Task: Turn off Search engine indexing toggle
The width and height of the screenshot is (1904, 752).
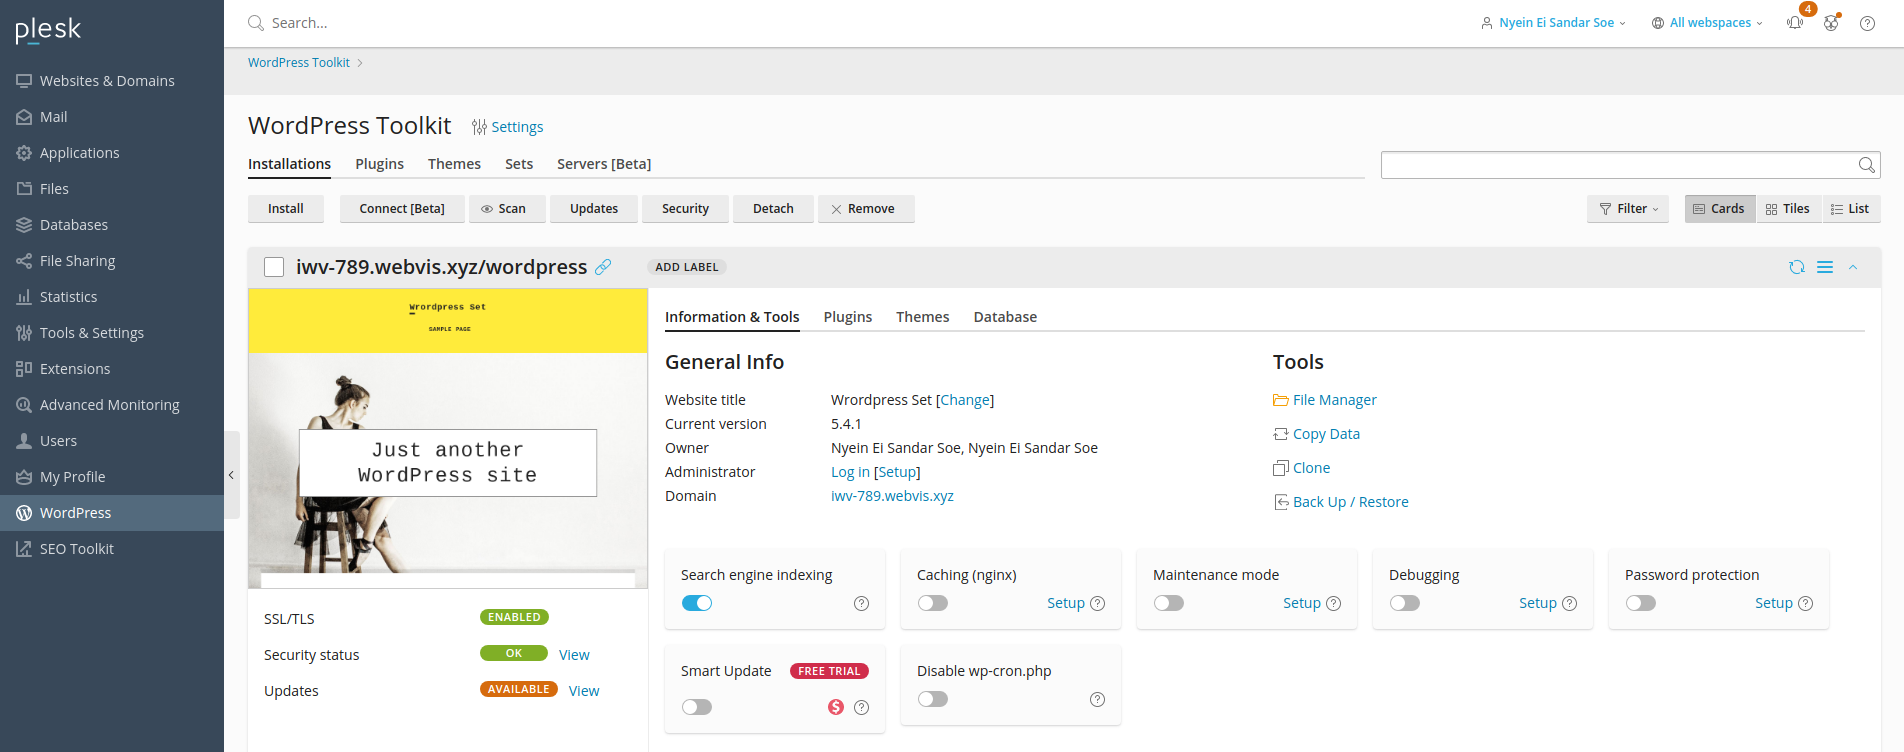Action: point(697,603)
